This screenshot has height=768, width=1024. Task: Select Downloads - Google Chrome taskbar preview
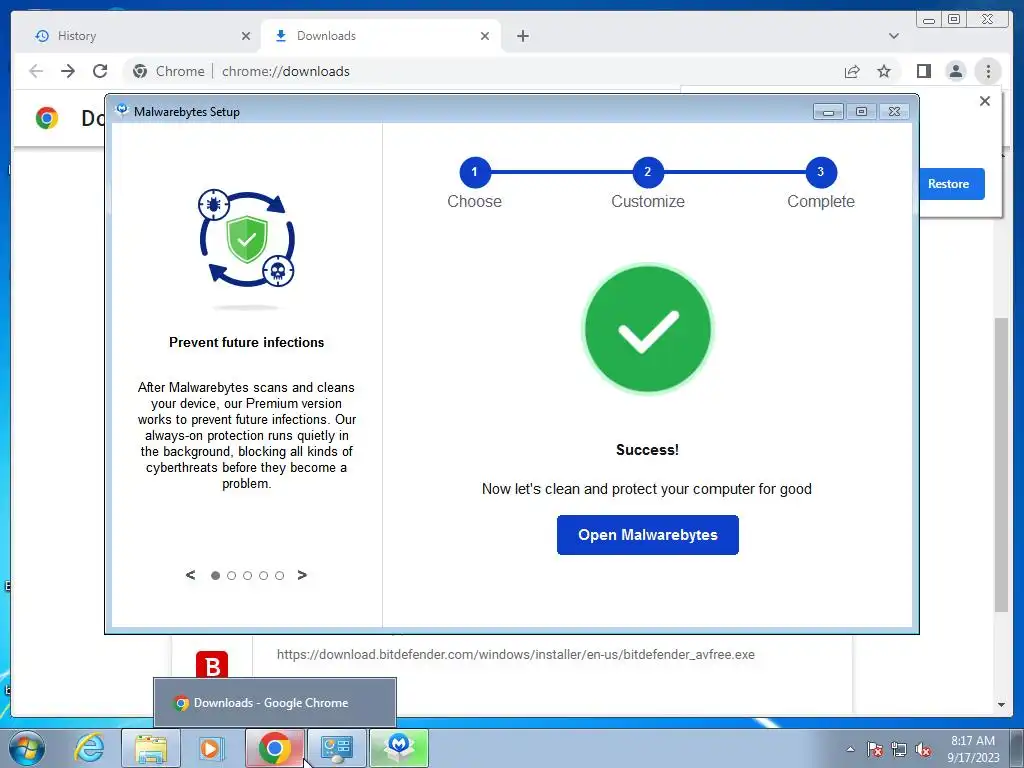click(275, 703)
